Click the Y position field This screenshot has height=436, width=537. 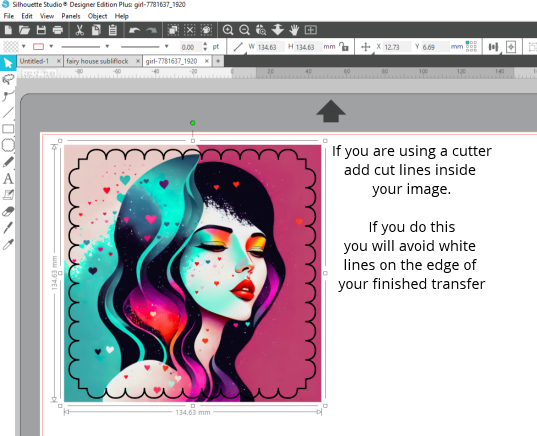(435, 47)
